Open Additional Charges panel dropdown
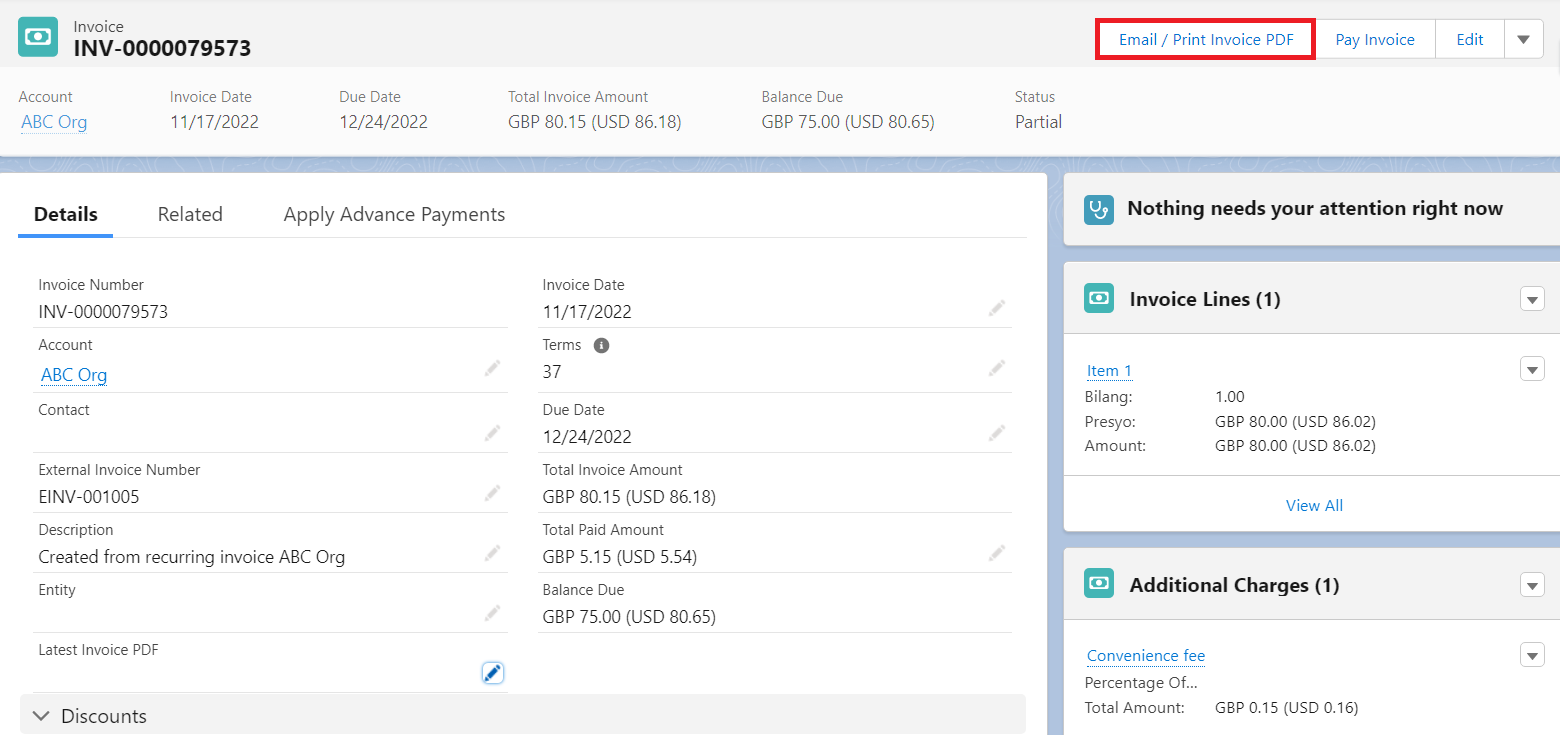 coord(1532,585)
